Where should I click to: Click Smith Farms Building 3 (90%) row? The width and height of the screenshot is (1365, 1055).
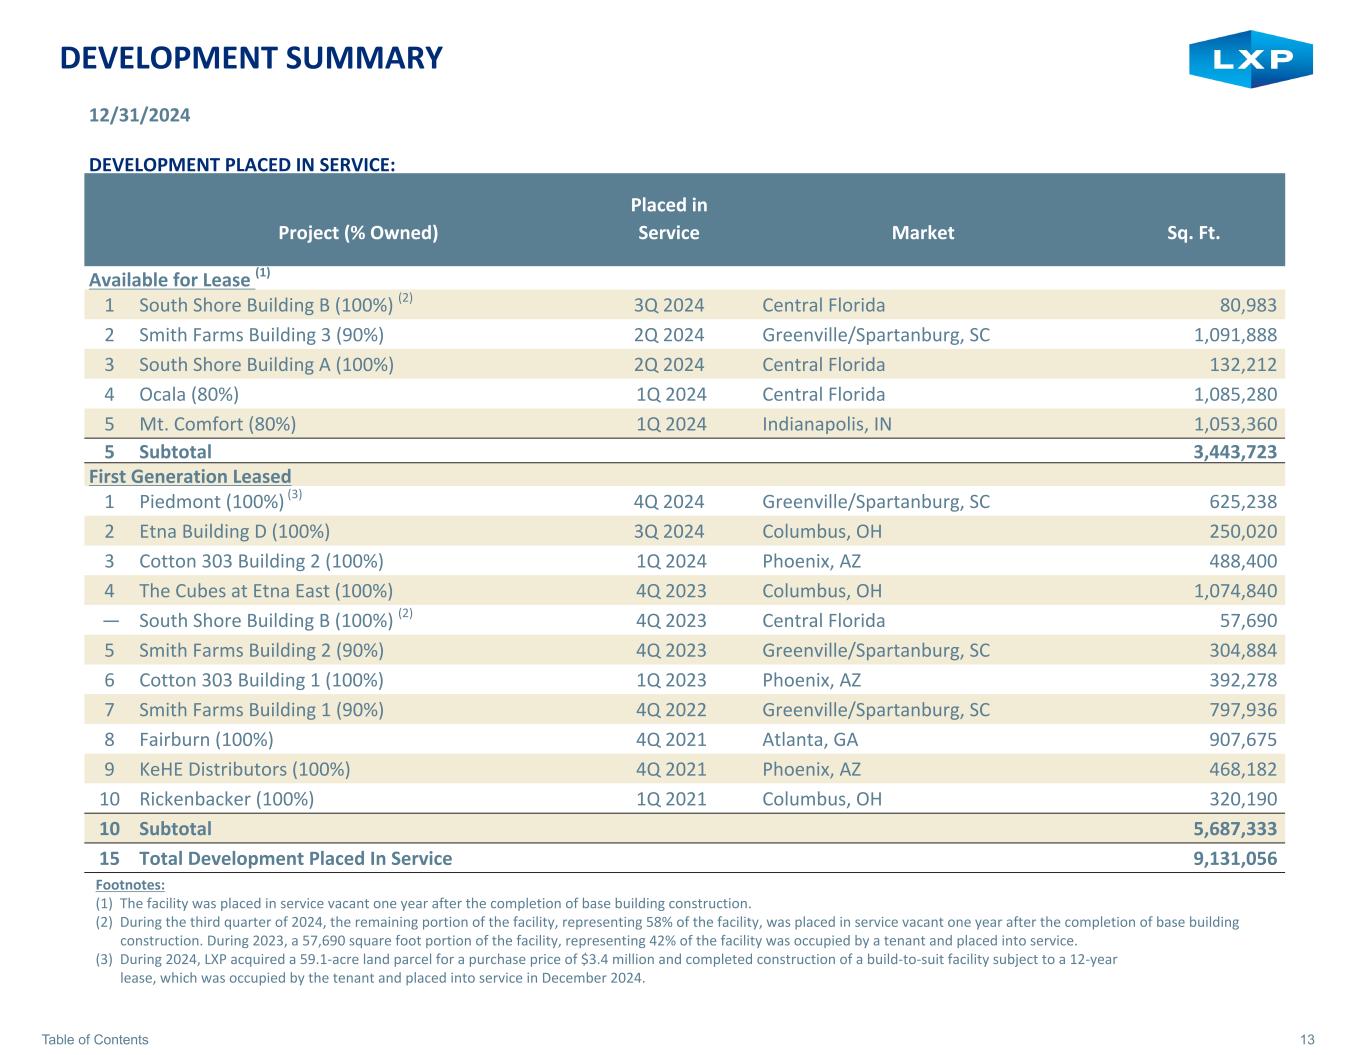point(685,335)
